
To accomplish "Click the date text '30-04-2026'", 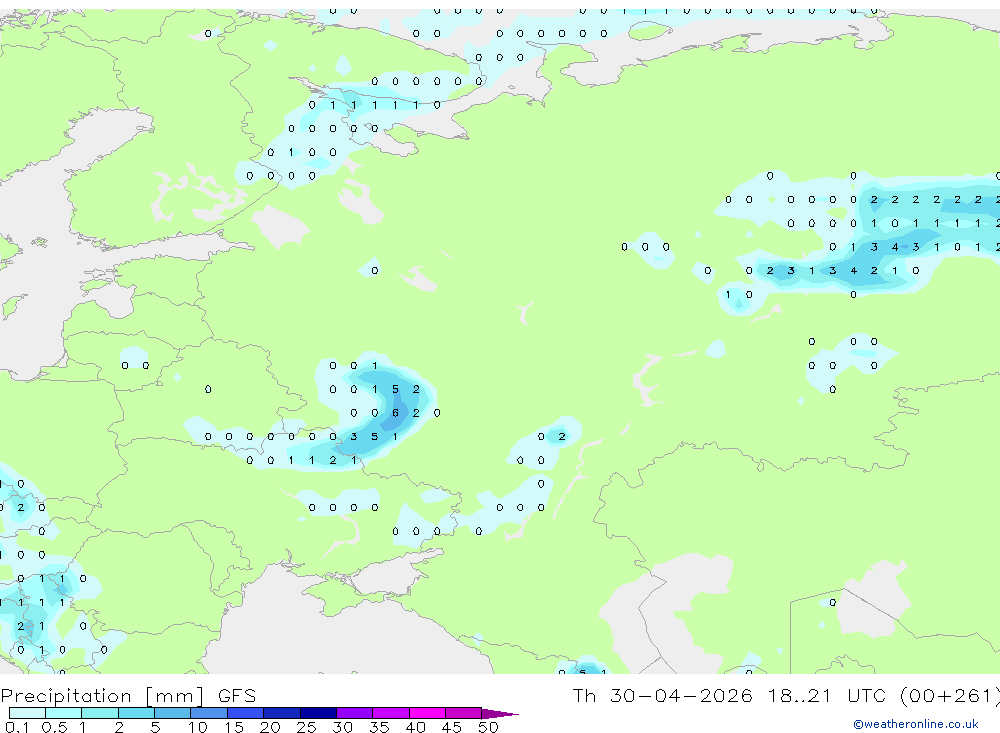I will pyautogui.click(x=681, y=695).
